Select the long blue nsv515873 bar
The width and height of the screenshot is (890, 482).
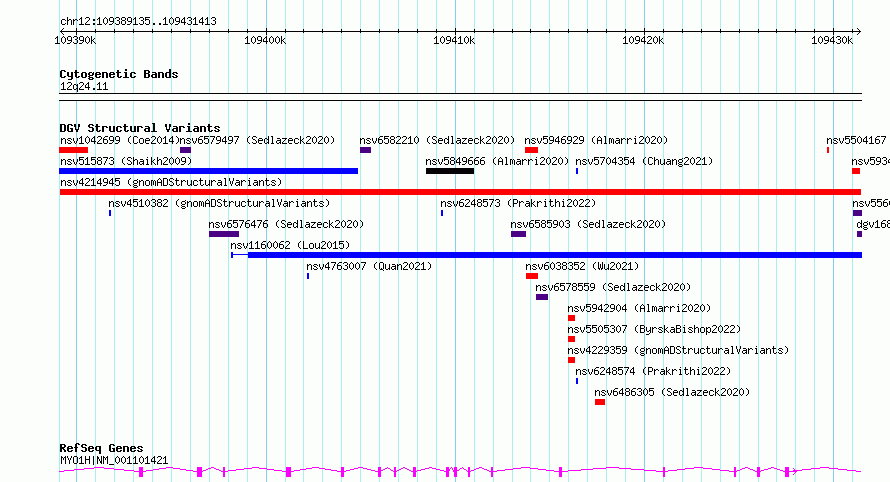point(209,171)
